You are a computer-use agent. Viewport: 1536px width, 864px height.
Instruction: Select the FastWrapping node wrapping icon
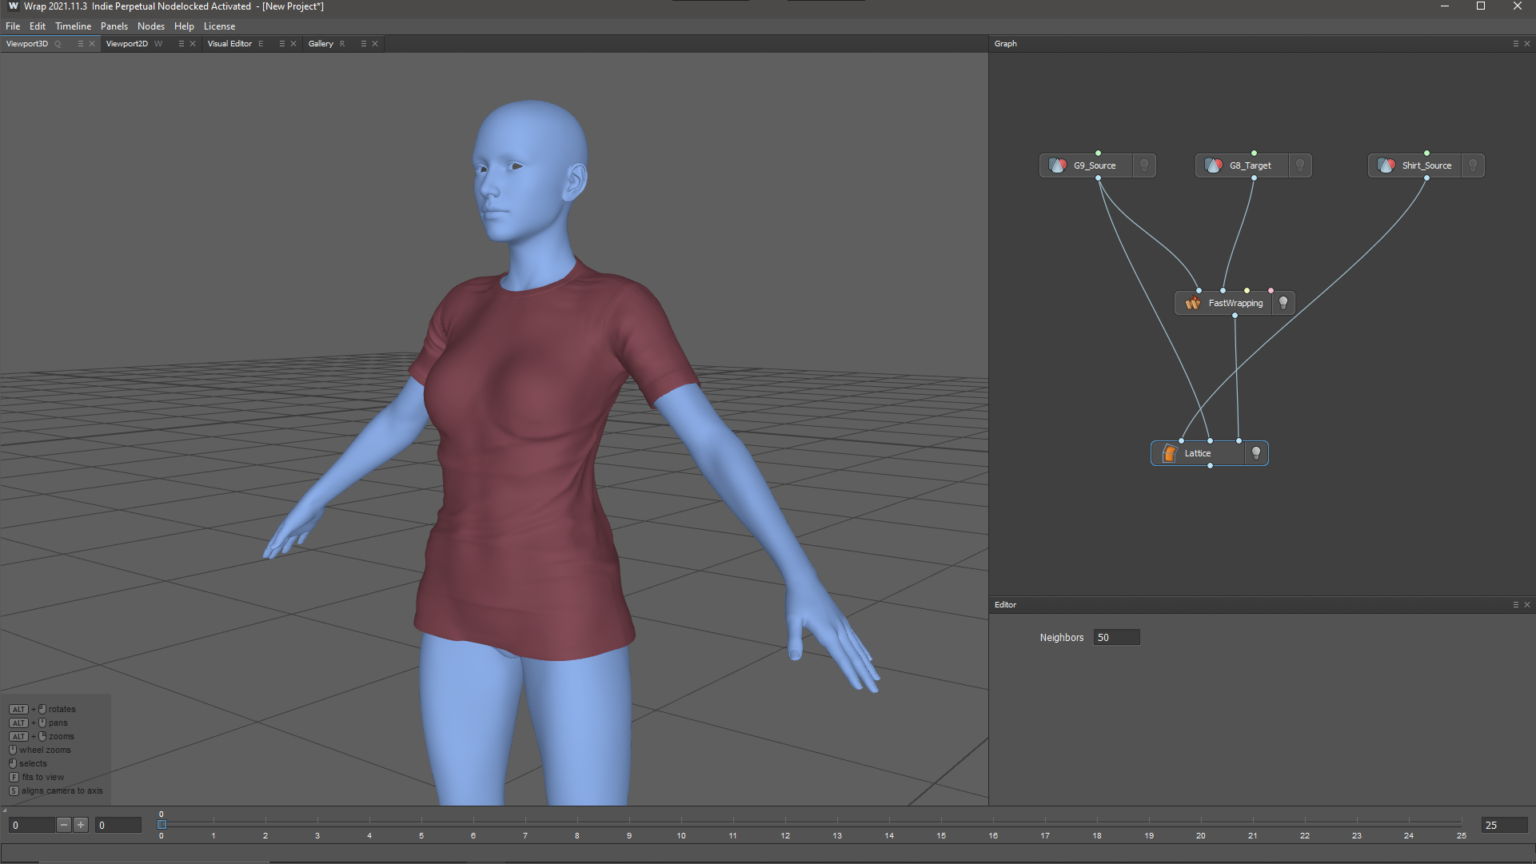[x=1192, y=302]
